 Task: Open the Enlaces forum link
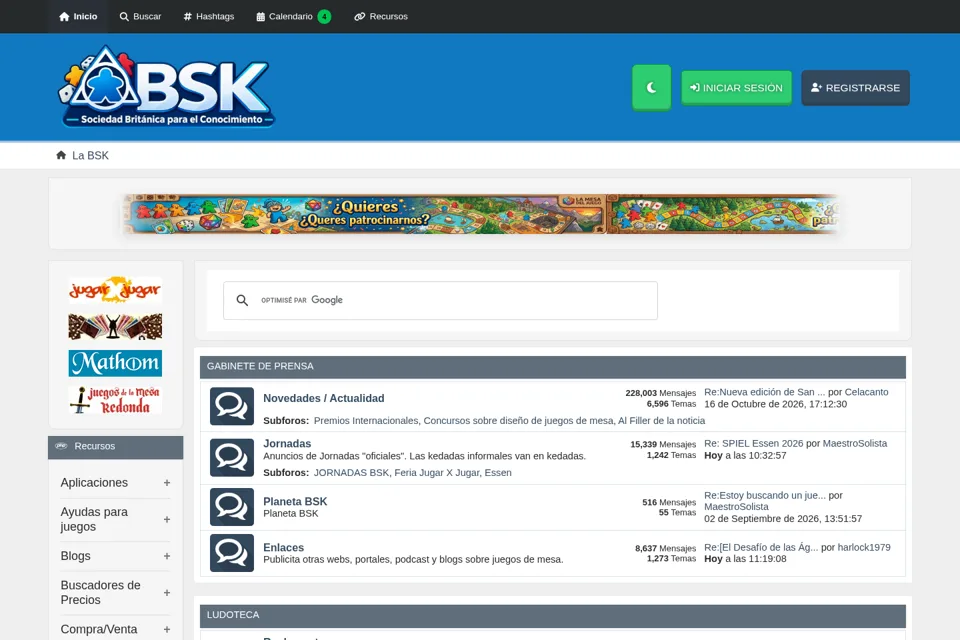283,548
